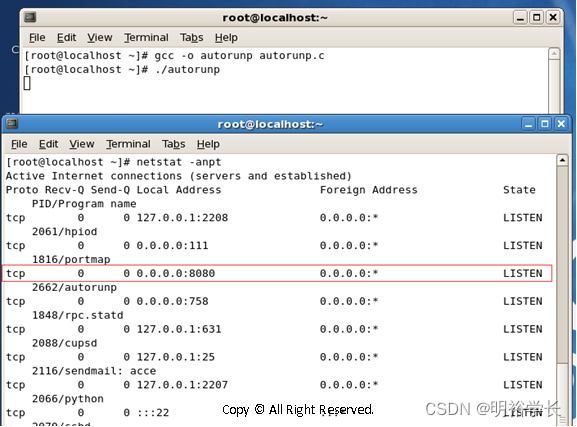The height and width of the screenshot is (427, 577).
Task: Click the highlighted address '0.0.0.0:8080'
Action: pos(176,274)
